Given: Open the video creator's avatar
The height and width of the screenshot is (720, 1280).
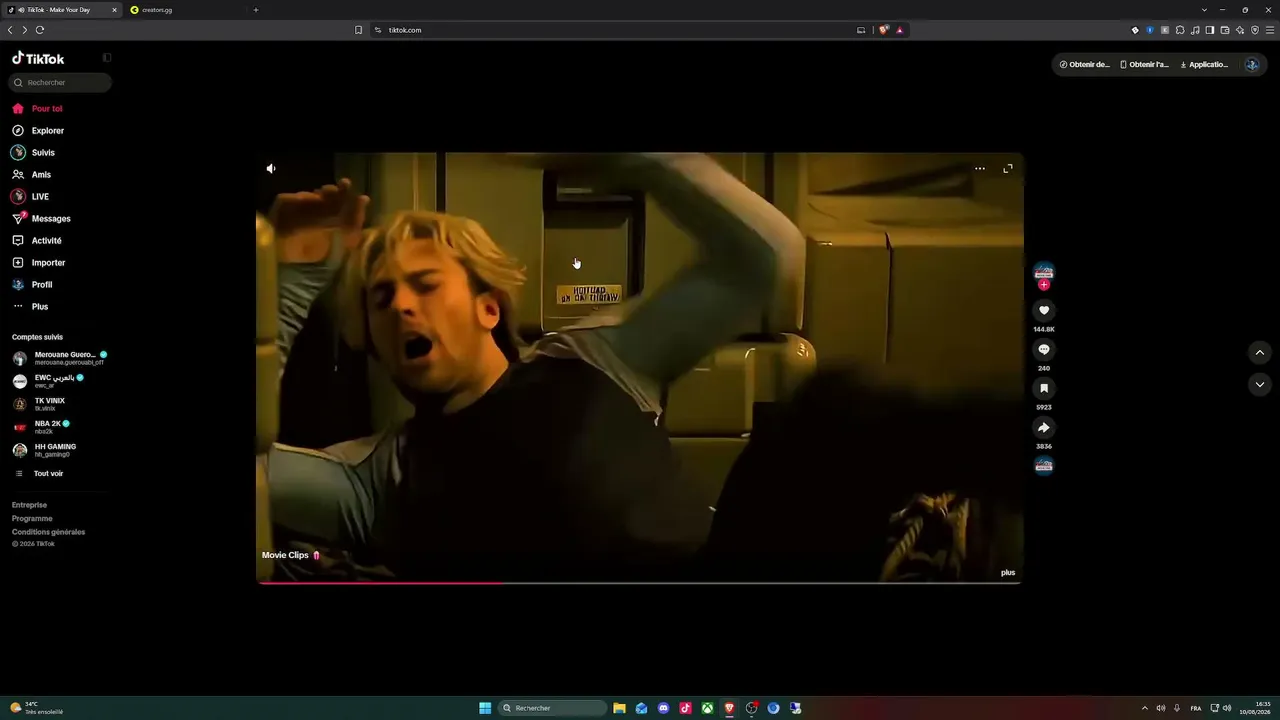Looking at the screenshot, I should [x=1044, y=272].
